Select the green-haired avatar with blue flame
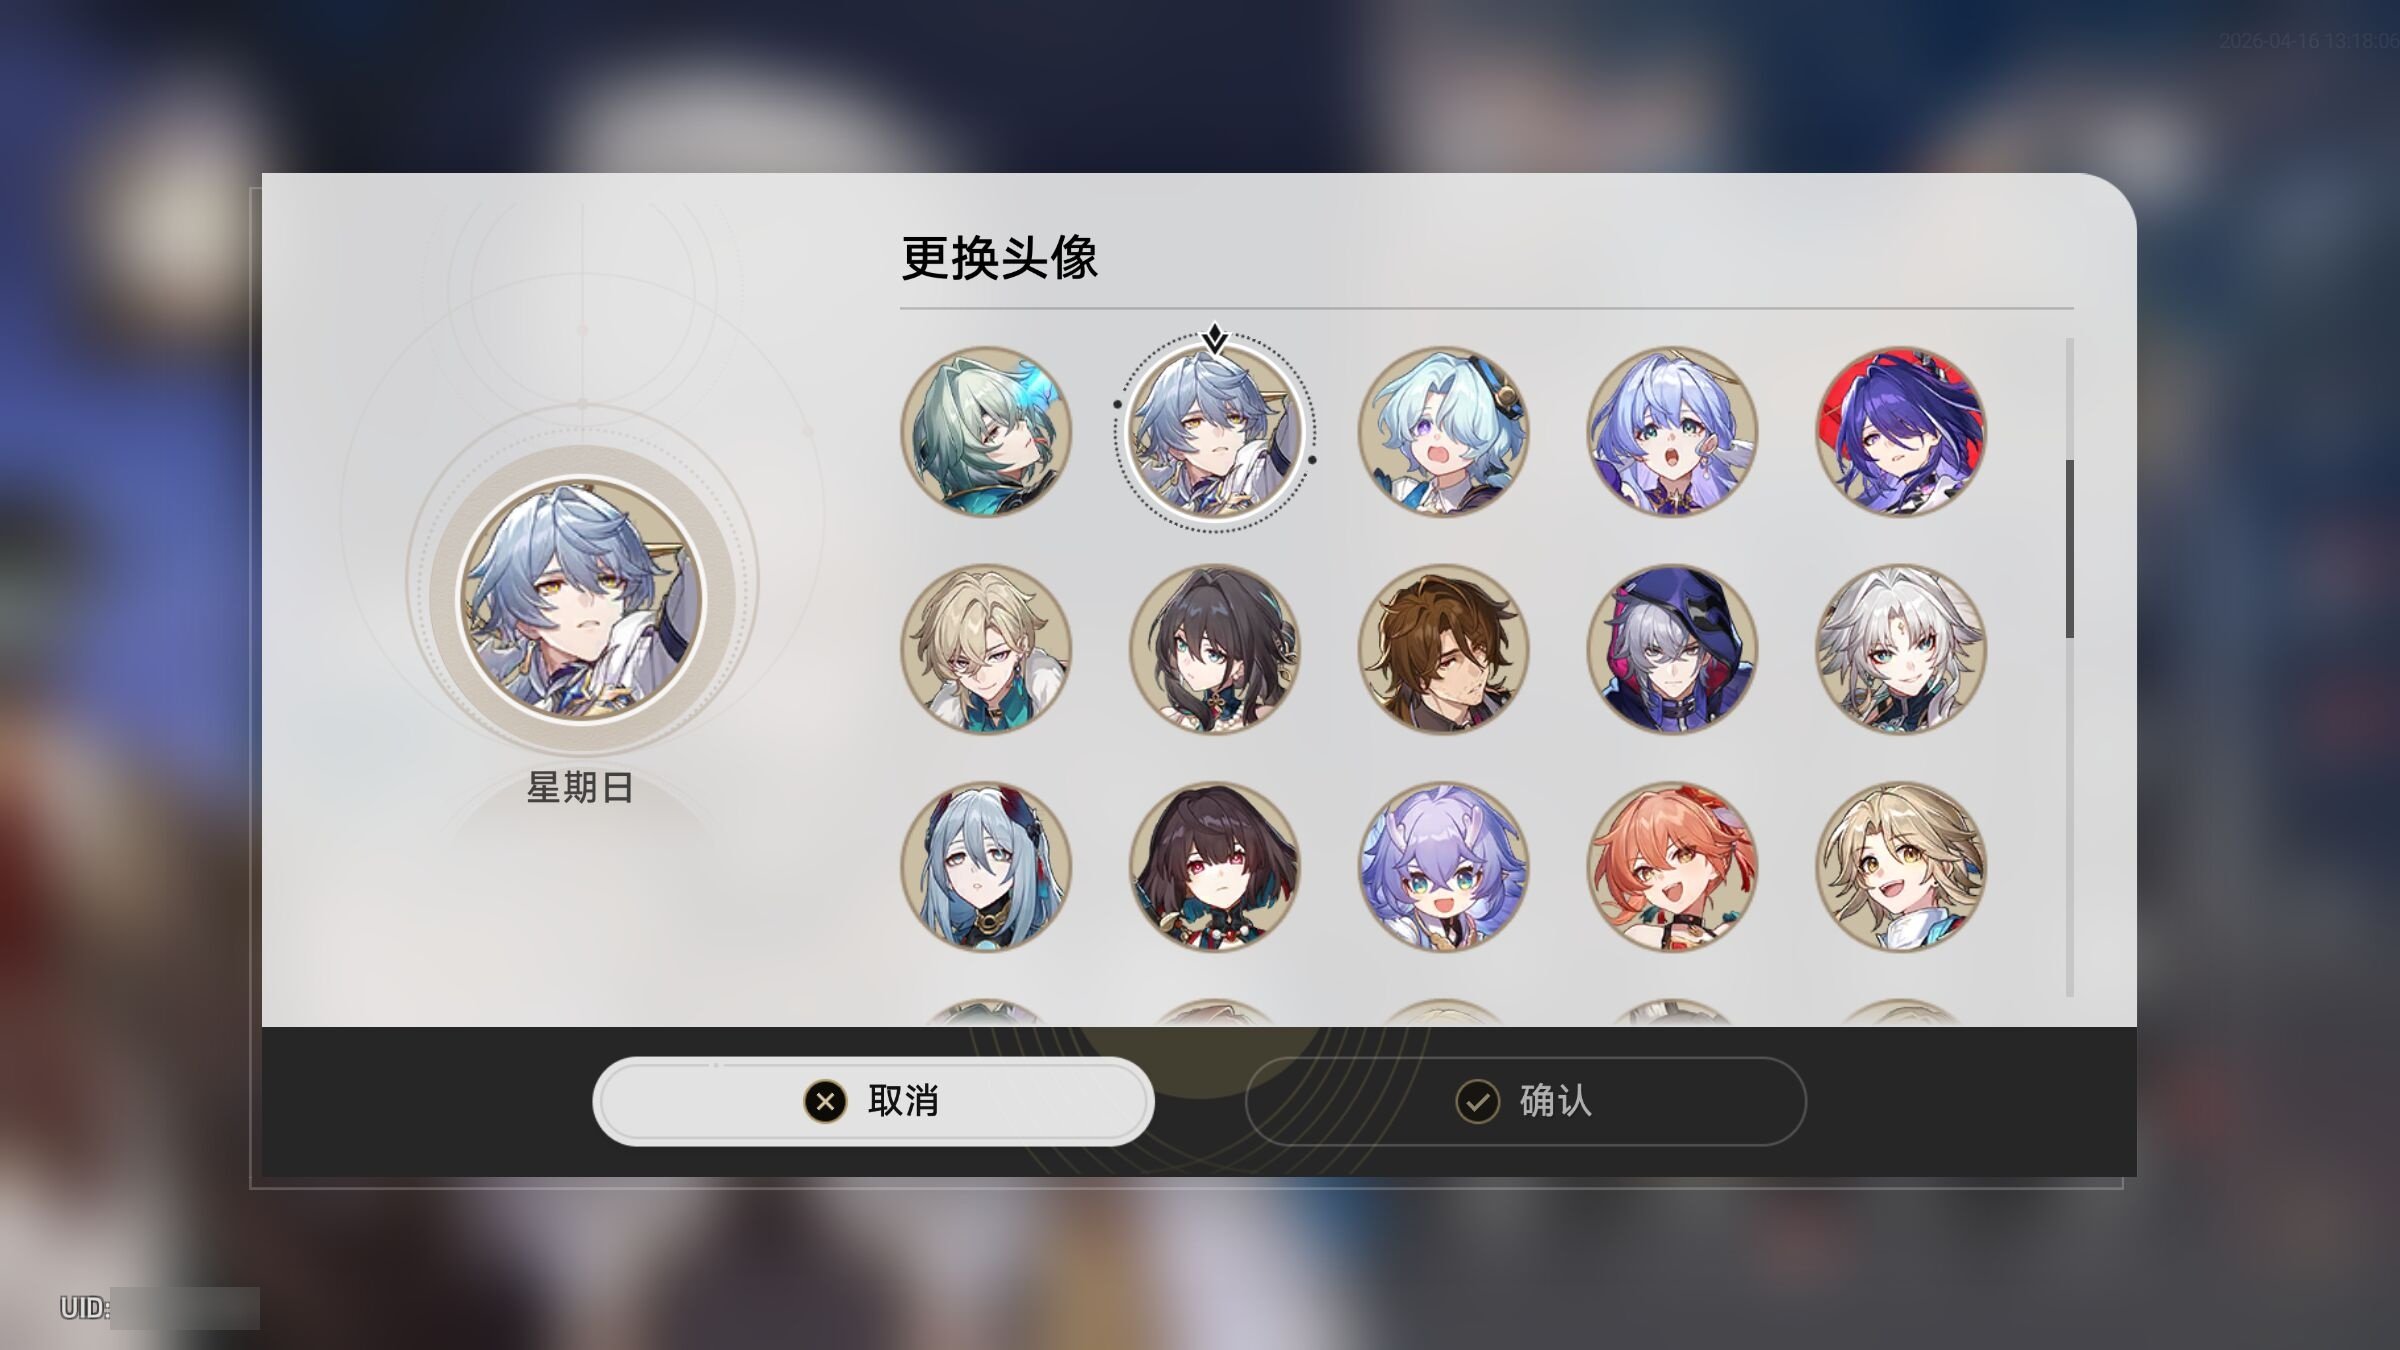2400x1350 pixels. 986,432
